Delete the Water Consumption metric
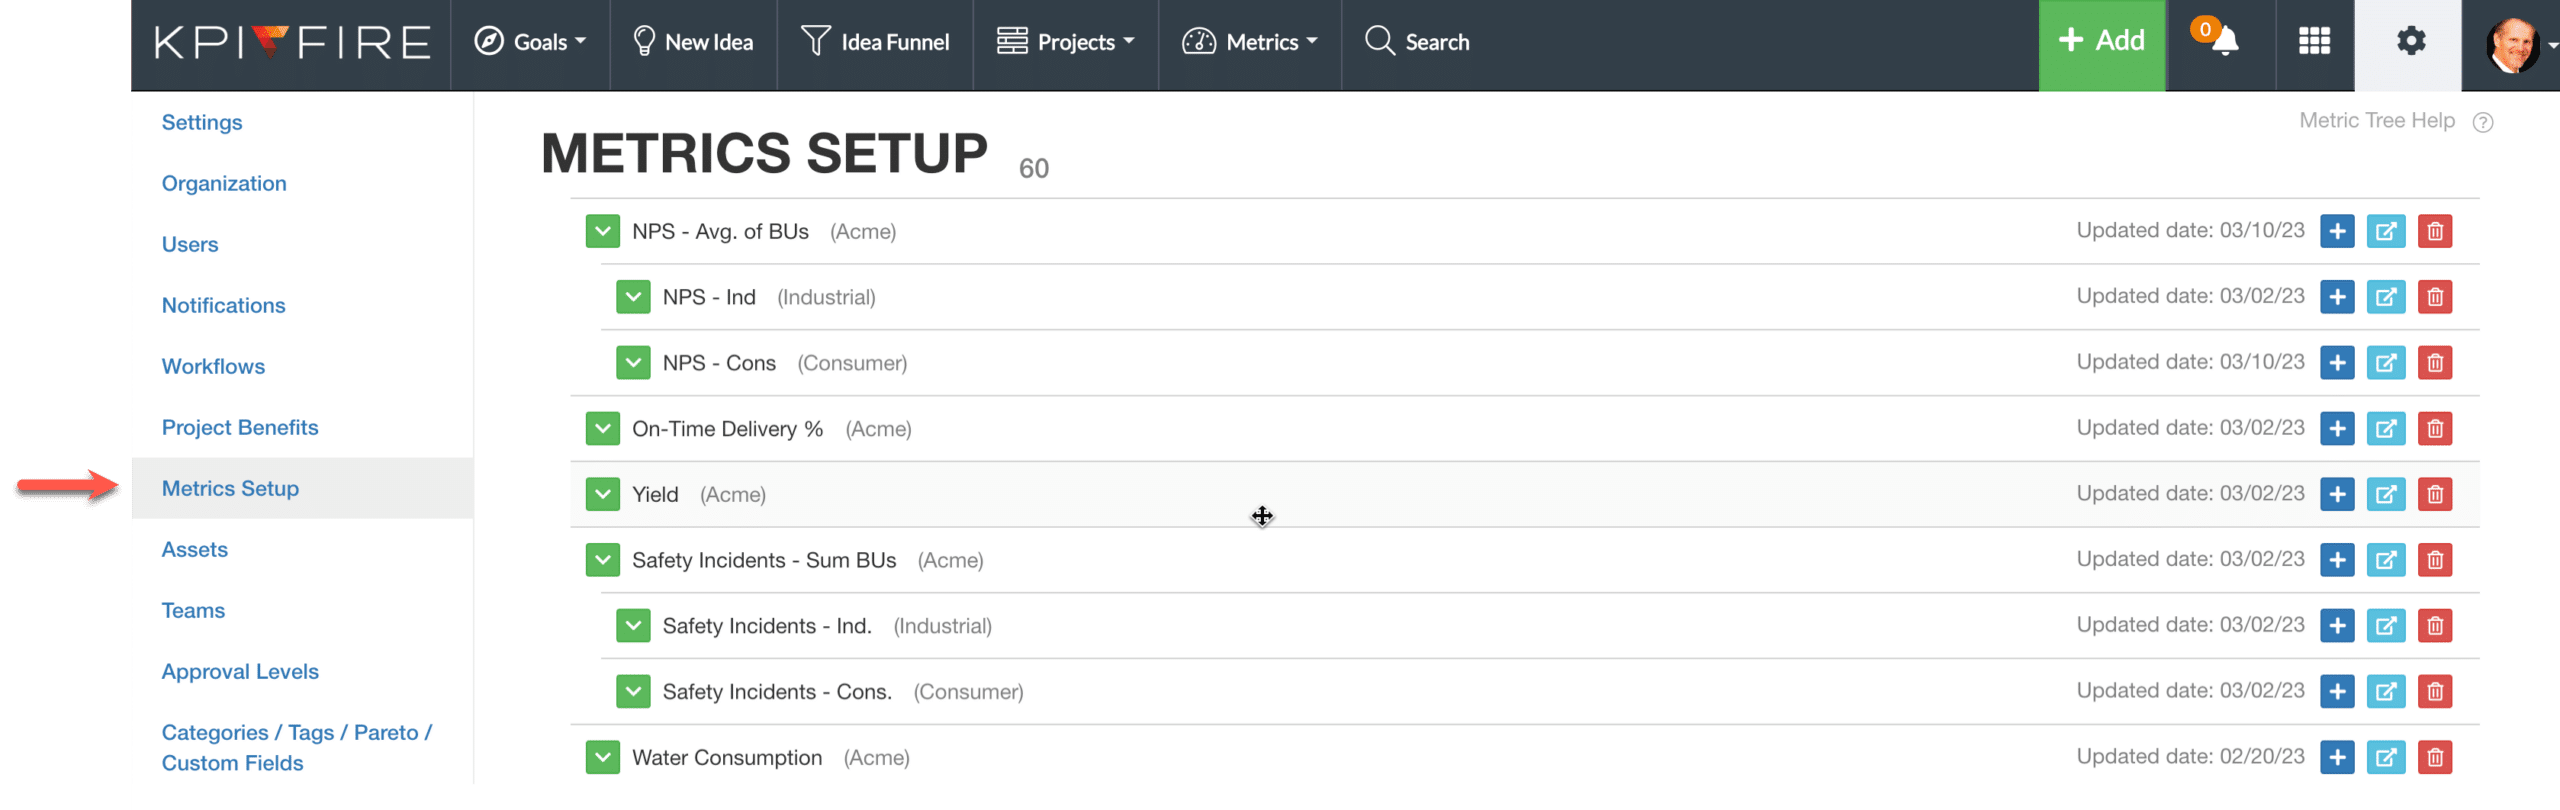 (x=2434, y=758)
